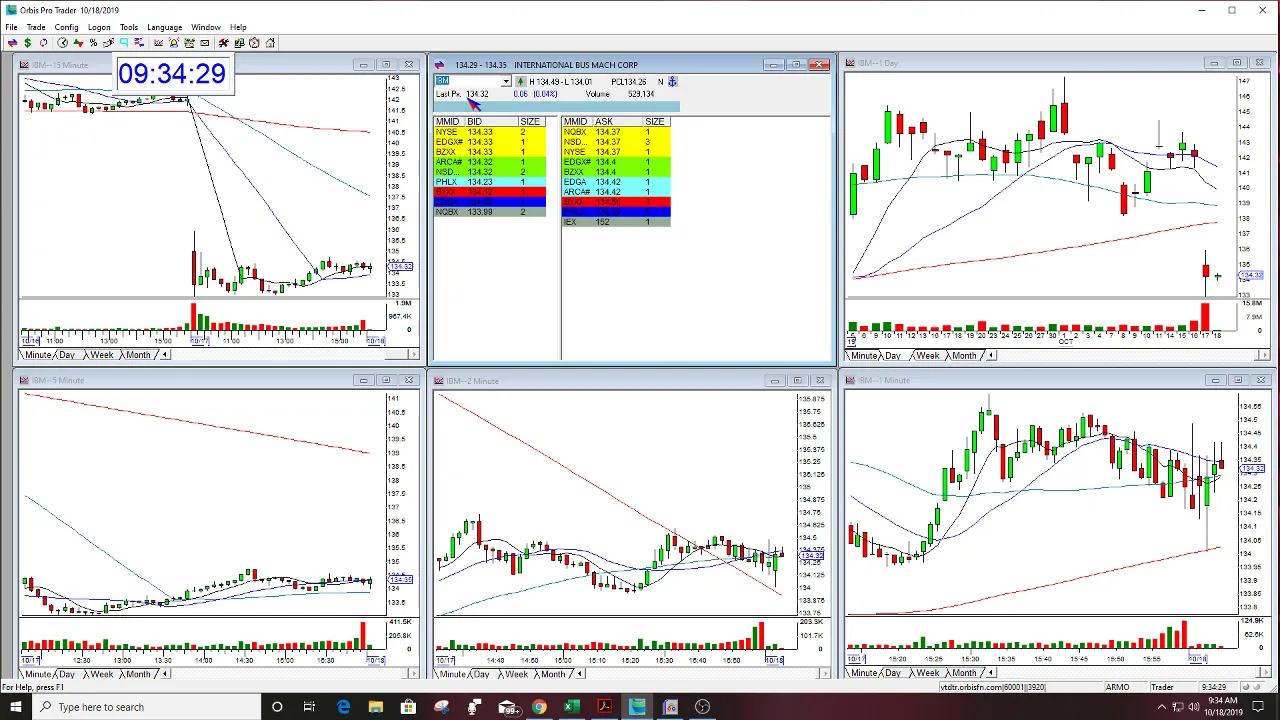
Task: Click the SIZE header of the ask table
Action: (x=655, y=122)
